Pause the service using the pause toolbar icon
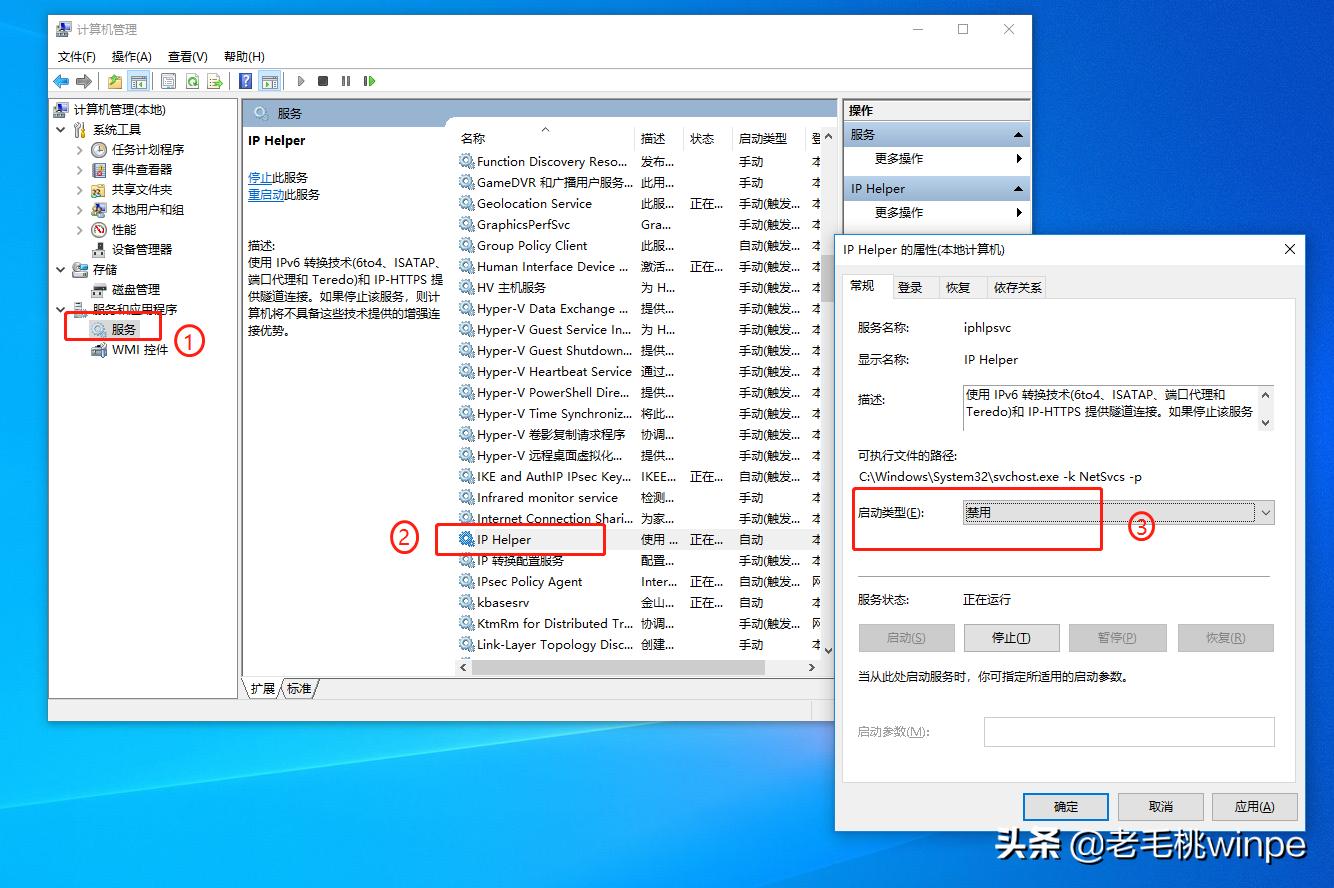Image resolution: width=1334 pixels, height=888 pixels. [345, 81]
